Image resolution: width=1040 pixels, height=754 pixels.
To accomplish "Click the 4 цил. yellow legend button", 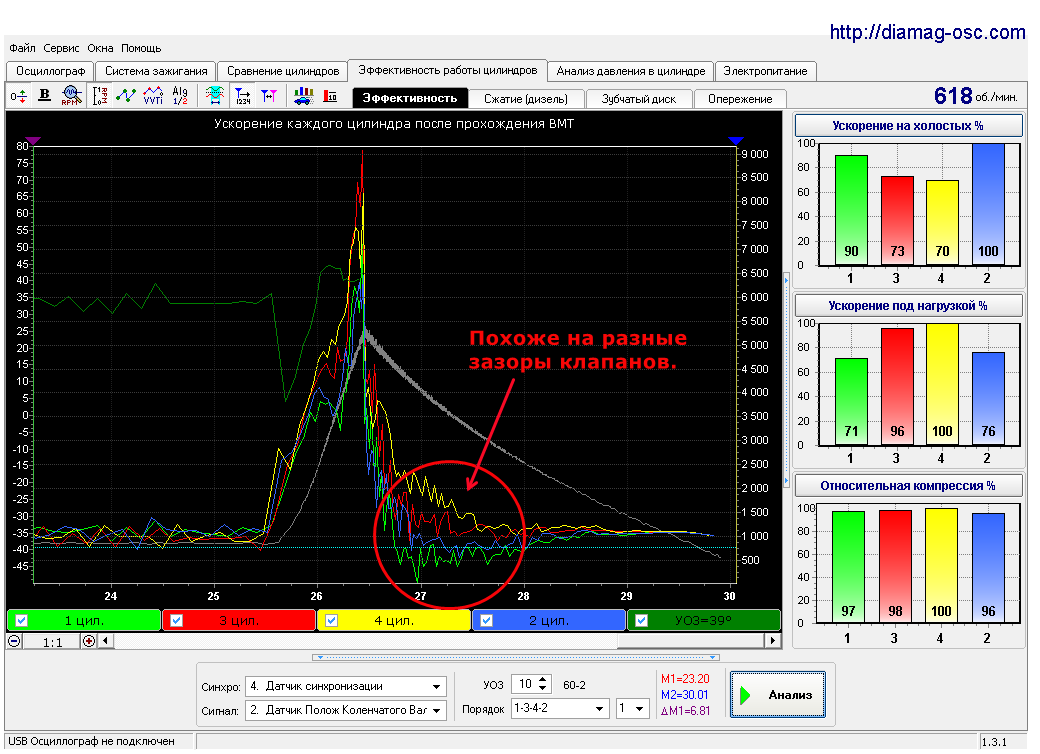I will 395,621.
